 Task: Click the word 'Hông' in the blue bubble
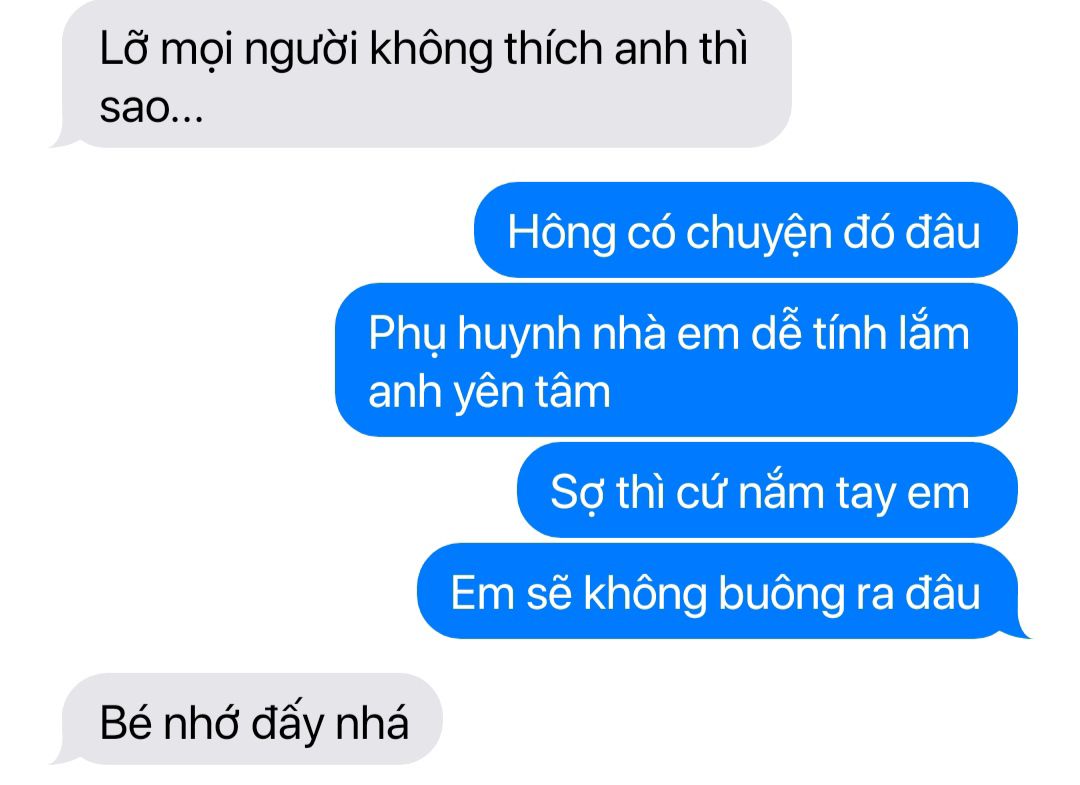tap(561, 233)
